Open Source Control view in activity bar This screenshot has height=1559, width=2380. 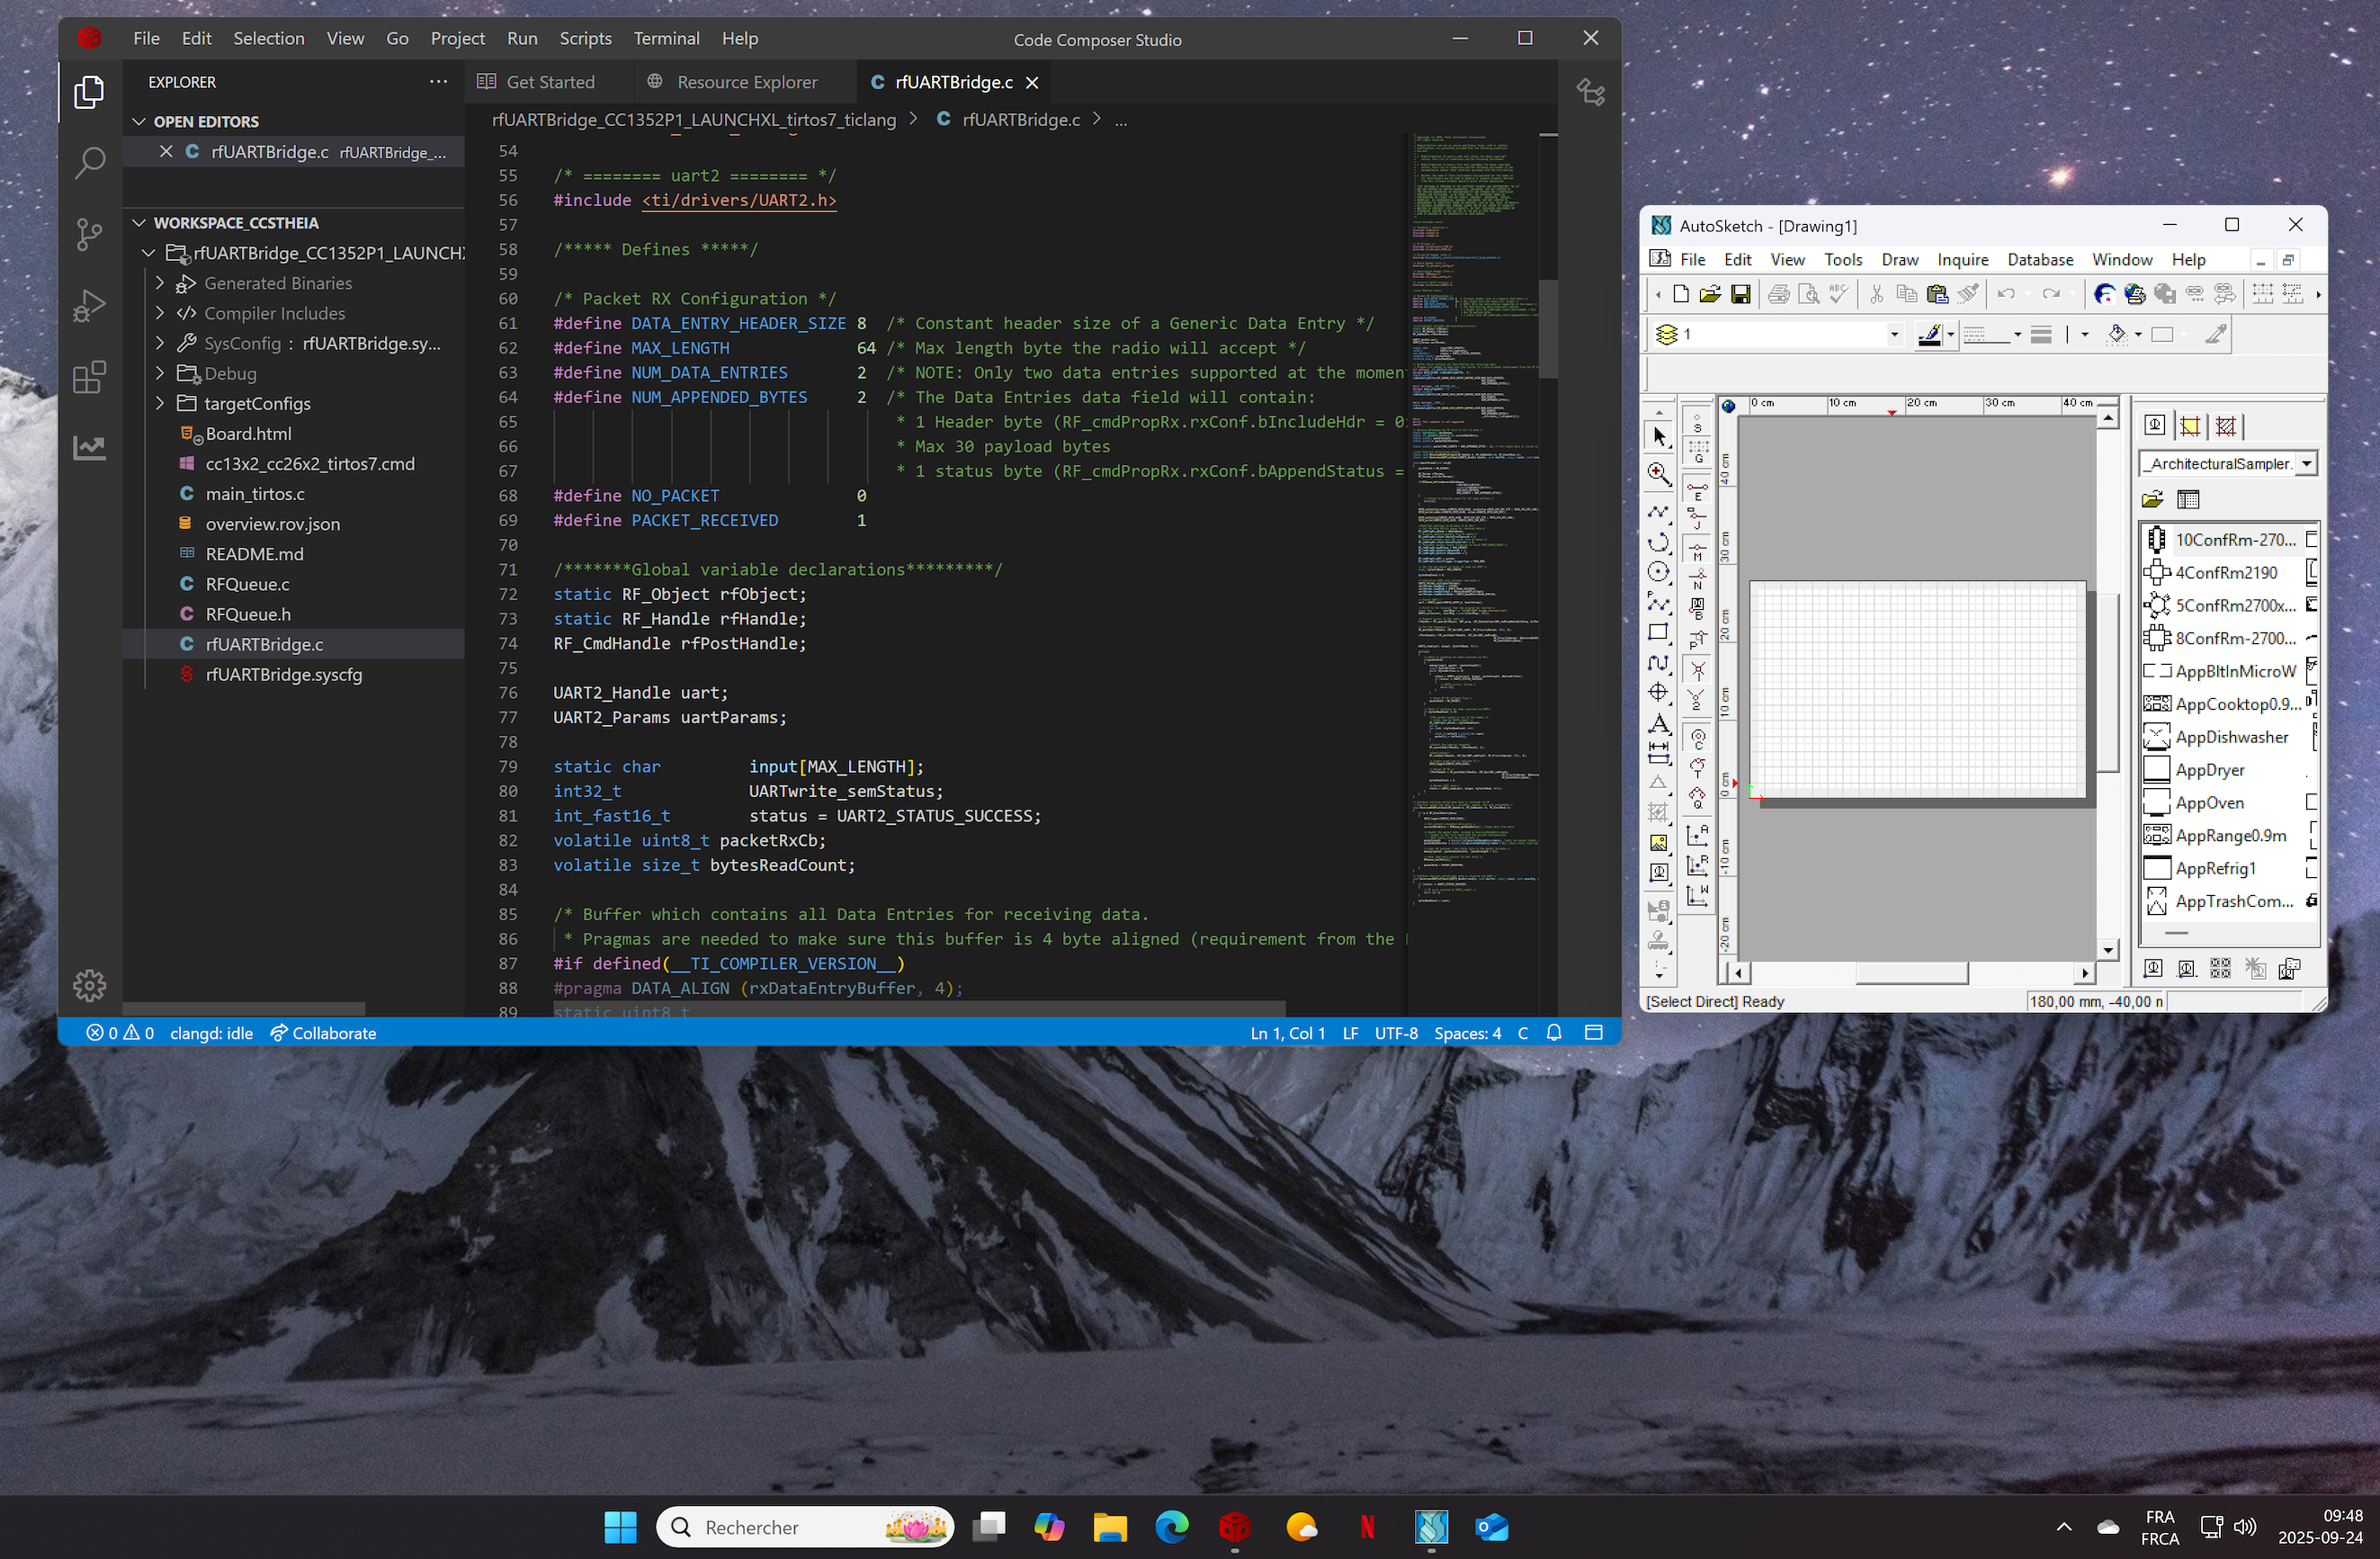coord(89,235)
